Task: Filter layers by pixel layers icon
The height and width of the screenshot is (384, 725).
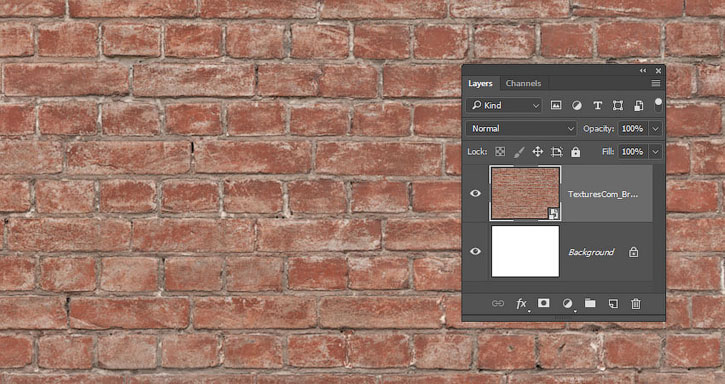Action: [x=556, y=105]
